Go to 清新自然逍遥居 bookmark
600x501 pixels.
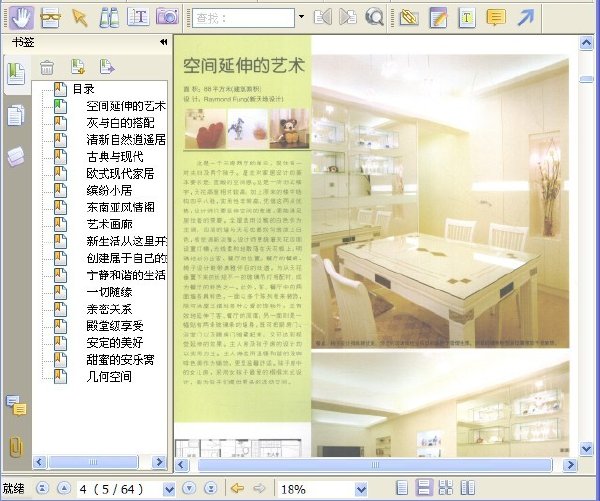click(126, 140)
